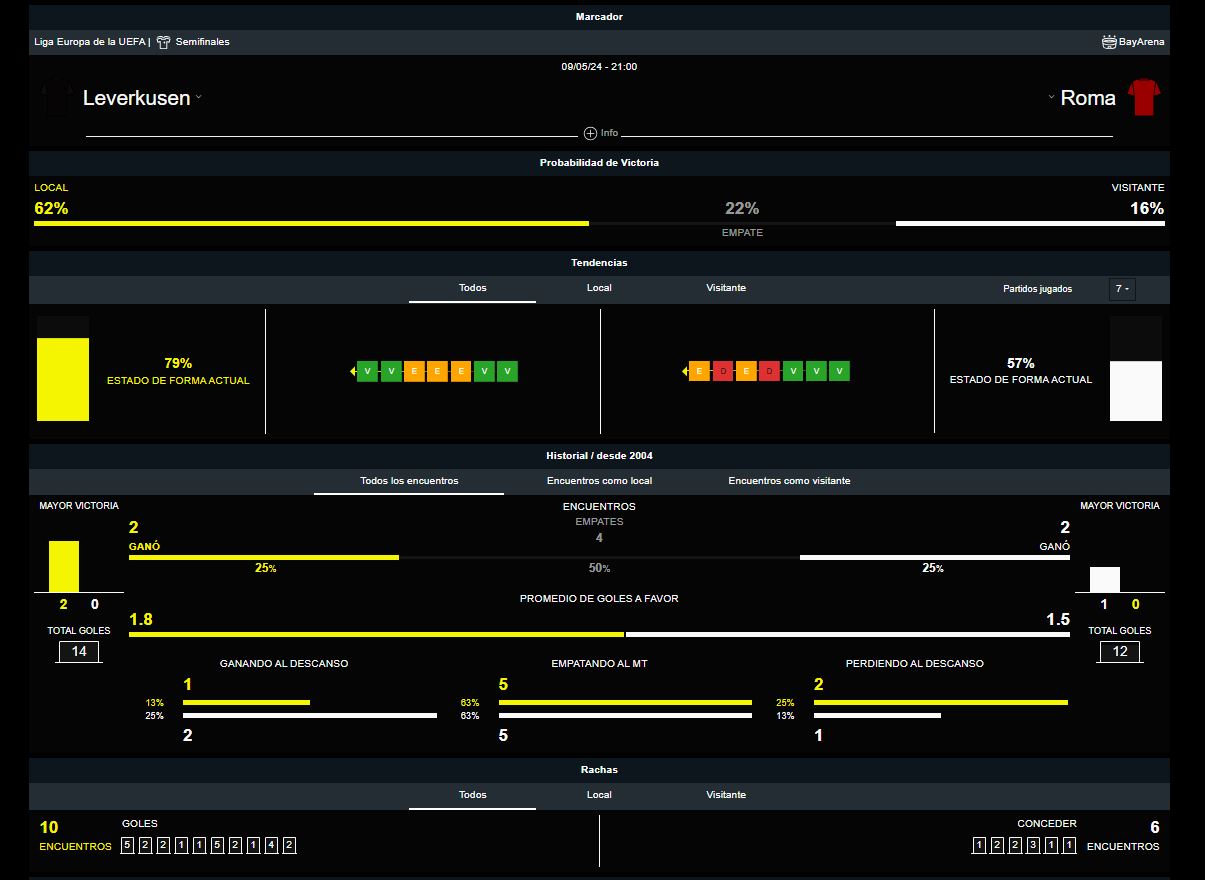Click Leverkusen's yellow form arrow

[x=353, y=372]
